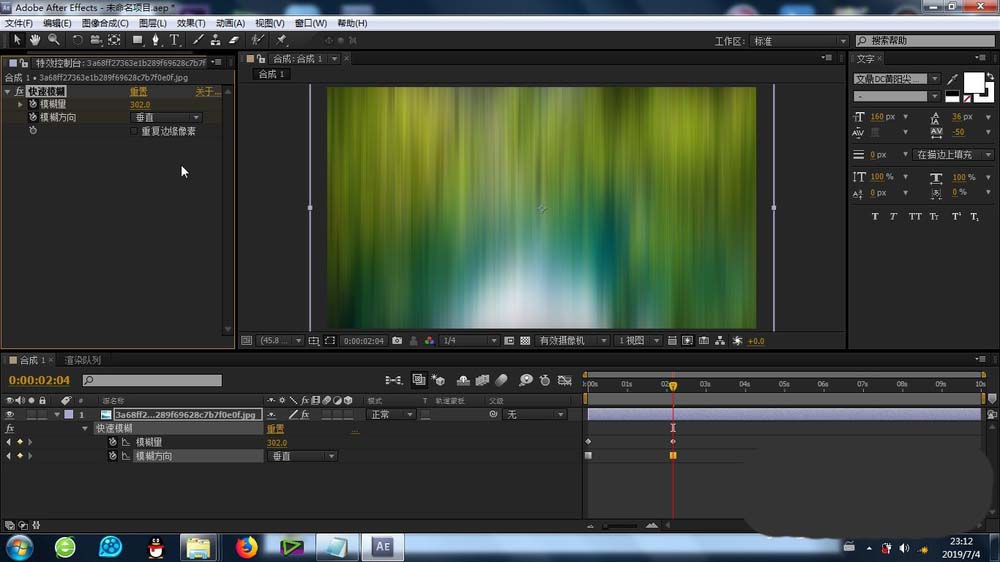This screenshot has height=562, width=1000.
Task: Enable the 重复边缘像素 checkbox
Action: point(135,131)
